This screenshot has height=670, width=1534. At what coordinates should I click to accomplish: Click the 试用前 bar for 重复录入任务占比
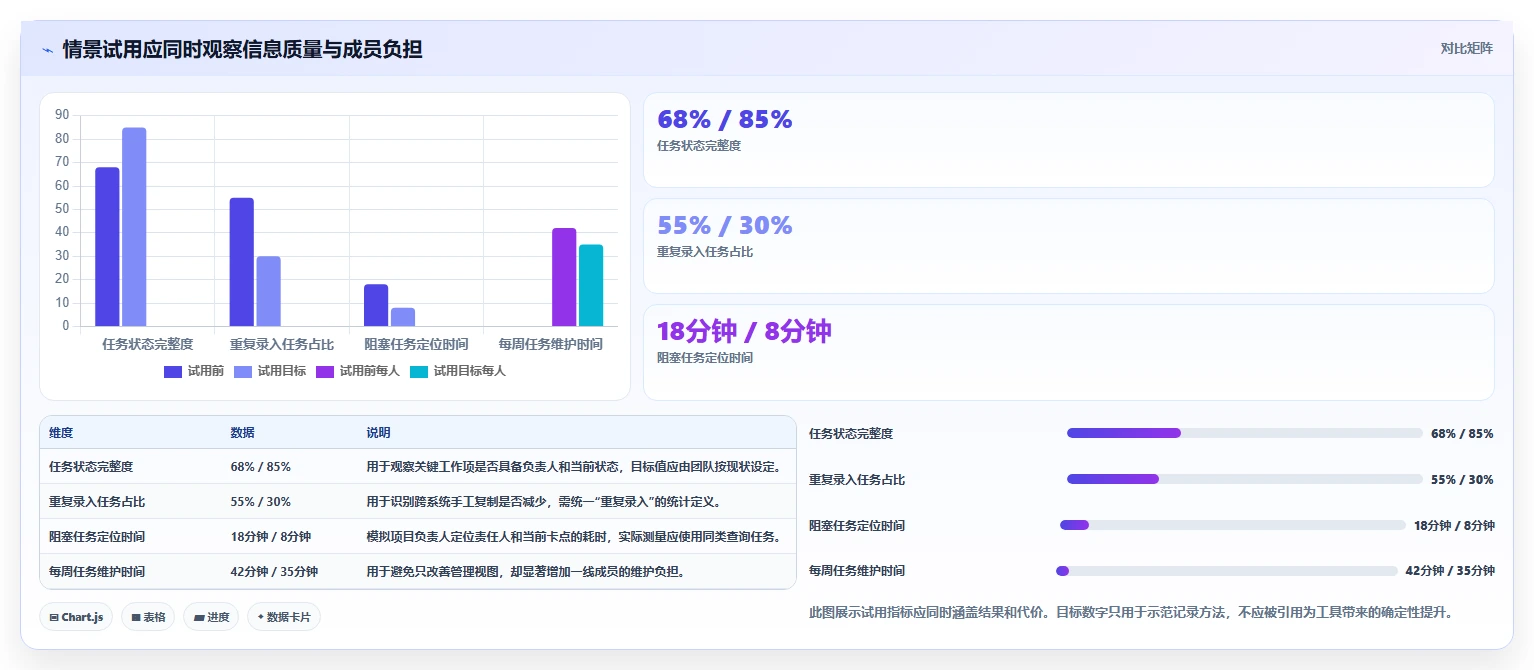click(x=241, y=262)
